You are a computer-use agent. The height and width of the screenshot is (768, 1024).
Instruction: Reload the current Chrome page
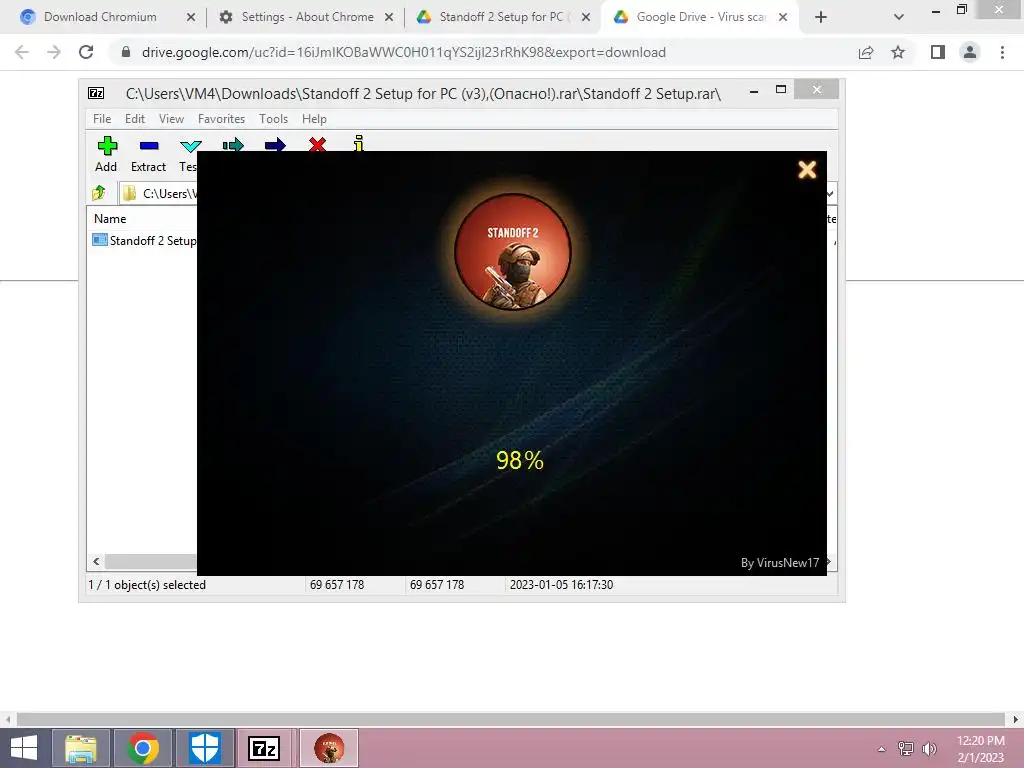tap(86, 52)
